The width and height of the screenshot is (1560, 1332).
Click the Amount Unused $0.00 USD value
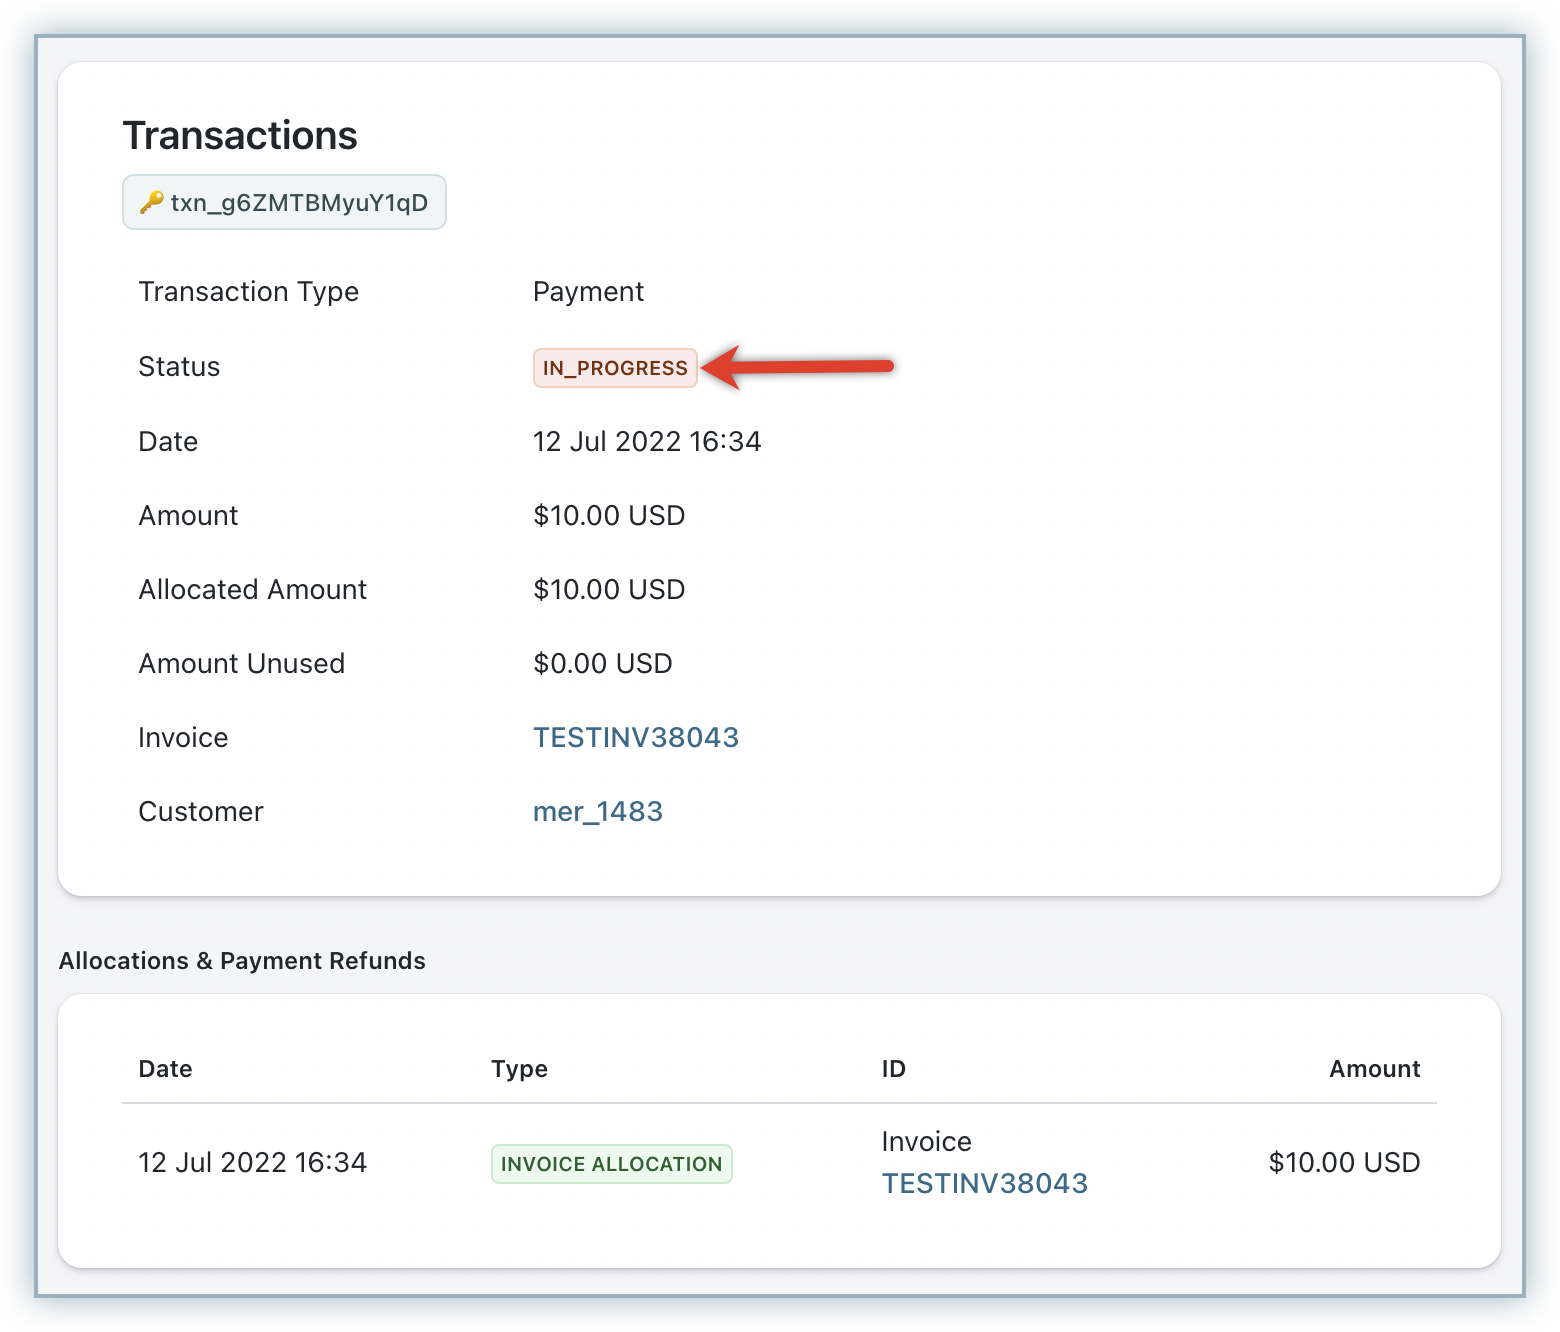pos(602,664)
